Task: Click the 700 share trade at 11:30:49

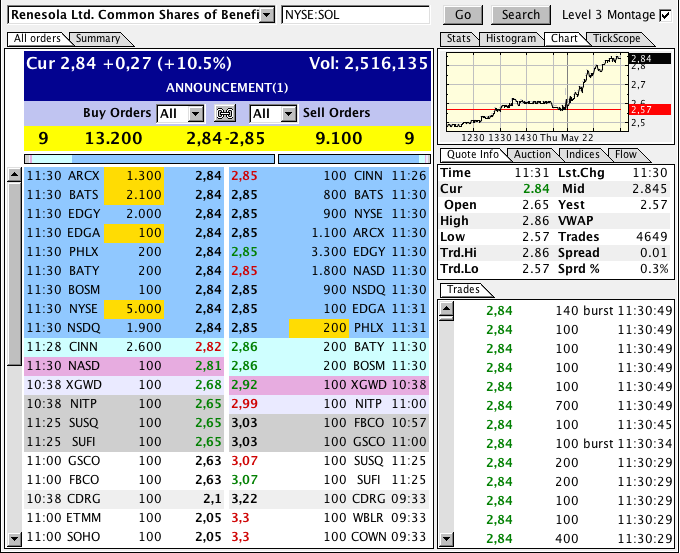Action: (564, 406)
